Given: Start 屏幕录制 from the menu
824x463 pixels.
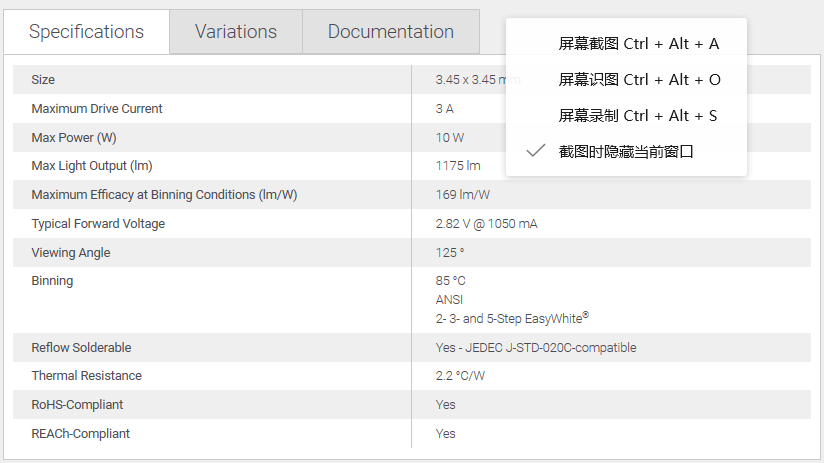Looking at the screenshot, I should pos(637,116).
